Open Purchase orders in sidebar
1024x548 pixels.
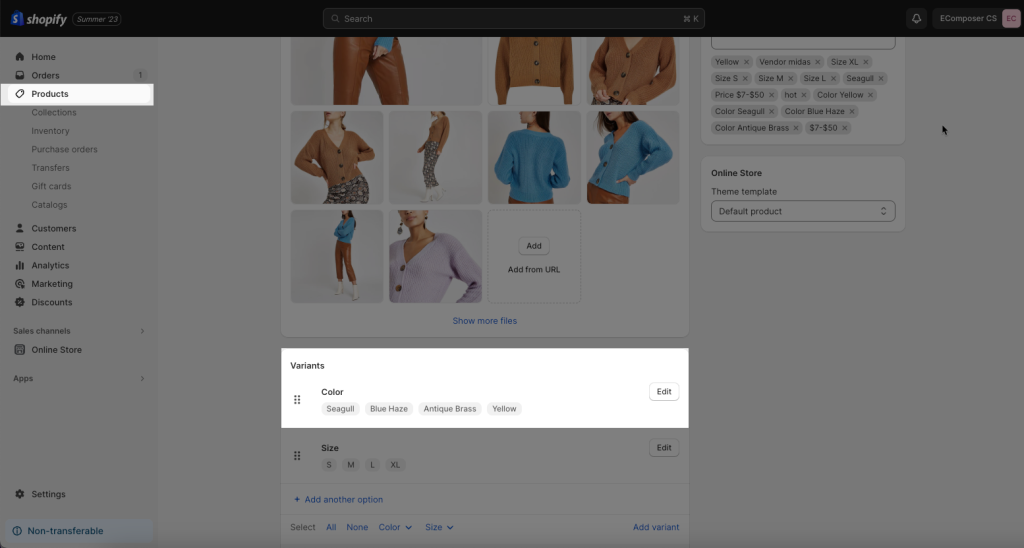(64, 149)
